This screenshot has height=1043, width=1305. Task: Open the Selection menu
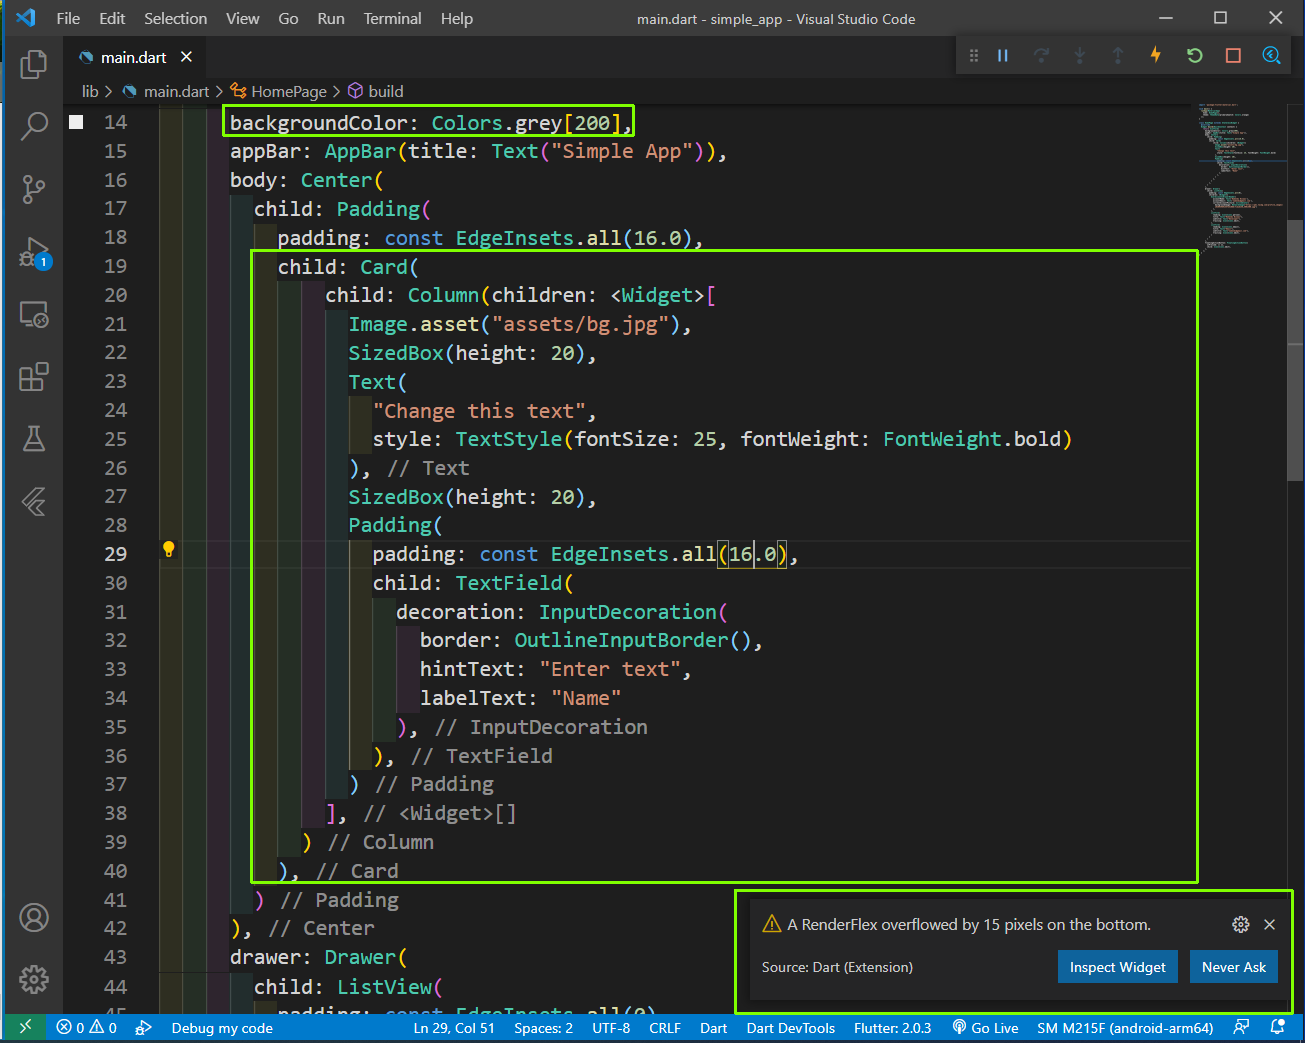pyautogui.click(x=175, y=18)
